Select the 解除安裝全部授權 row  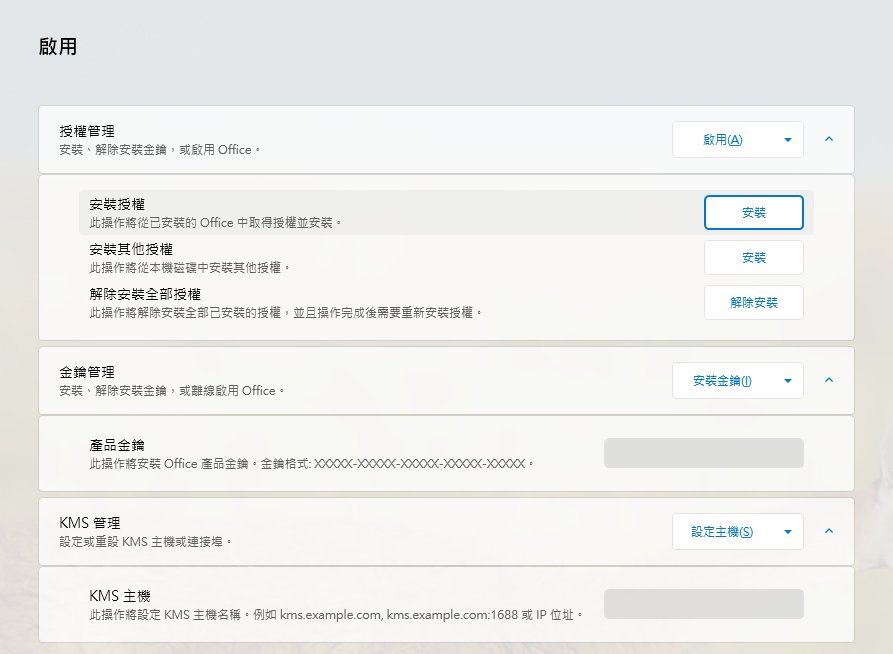click(446, 303)
